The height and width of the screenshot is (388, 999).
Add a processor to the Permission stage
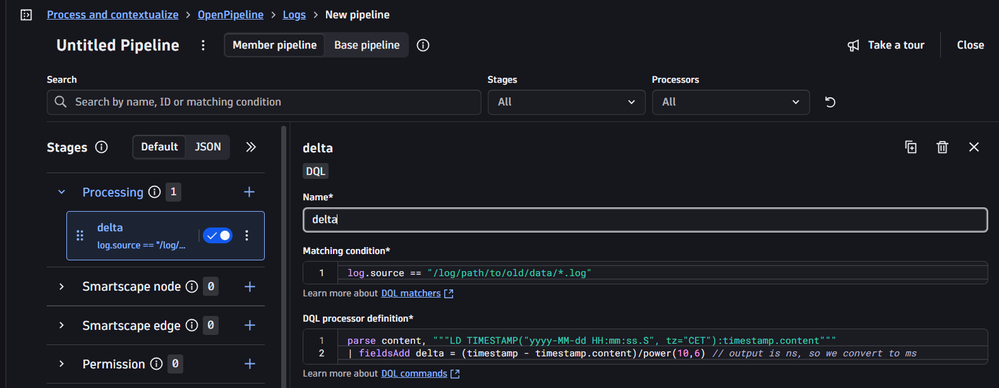pyautogui.click(x=250, y=364)
